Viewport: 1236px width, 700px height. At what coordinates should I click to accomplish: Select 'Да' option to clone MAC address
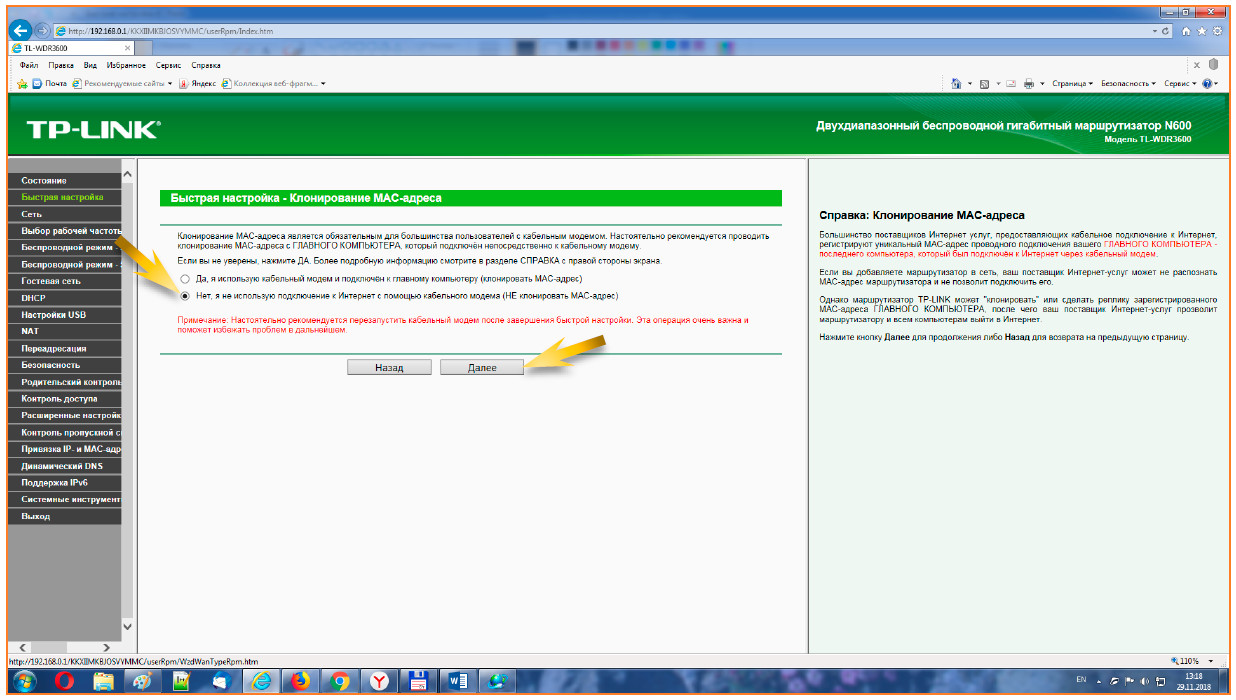coord(185,278)
